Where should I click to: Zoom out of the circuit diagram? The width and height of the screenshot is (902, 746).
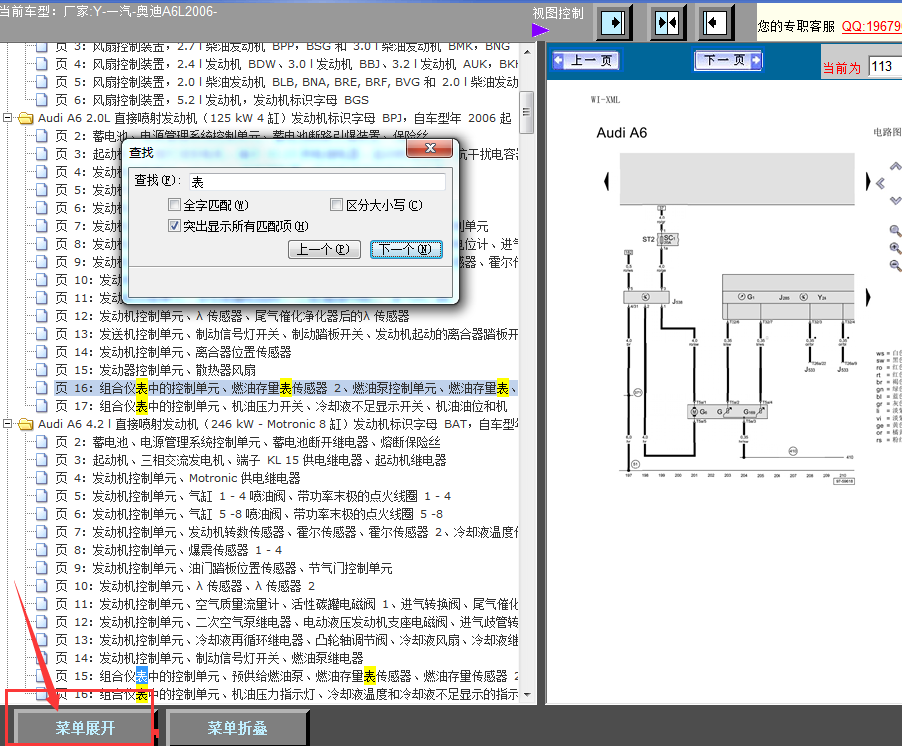pyautogui.click(x=895, y=265)
